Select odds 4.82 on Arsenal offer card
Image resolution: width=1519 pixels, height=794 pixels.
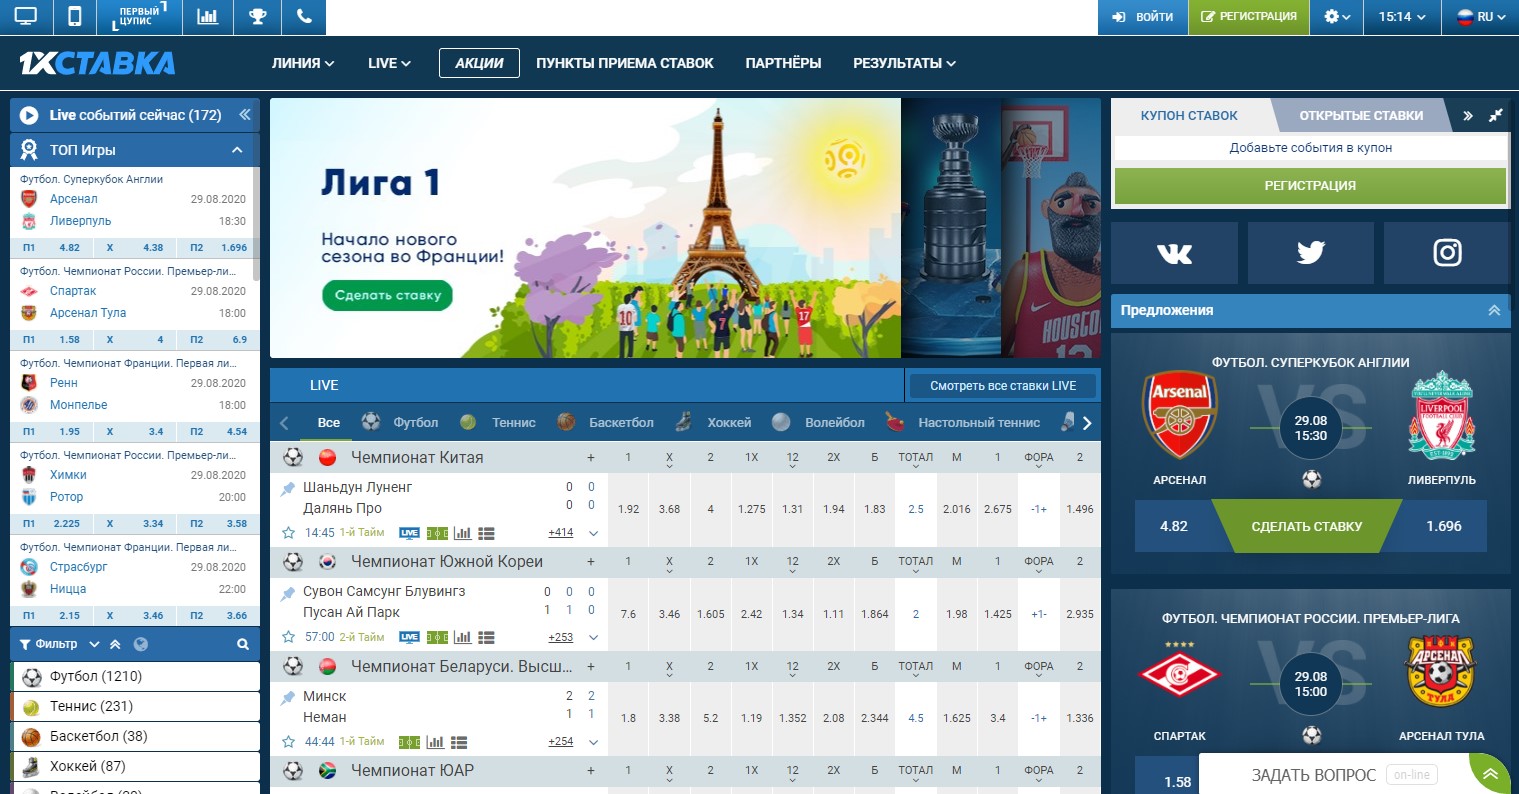pyautogui.click(x=1174, y=527)
